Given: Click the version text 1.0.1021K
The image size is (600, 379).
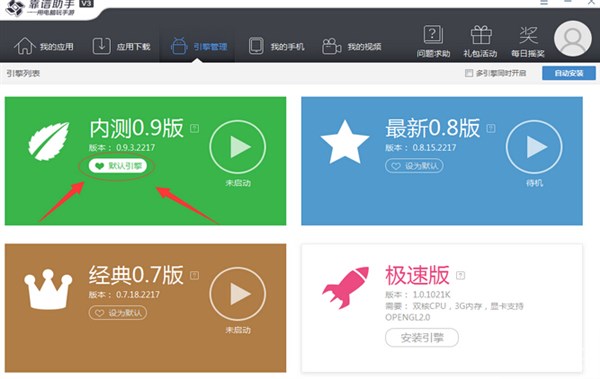Looking at the screenshot, I should pos(431,294).
